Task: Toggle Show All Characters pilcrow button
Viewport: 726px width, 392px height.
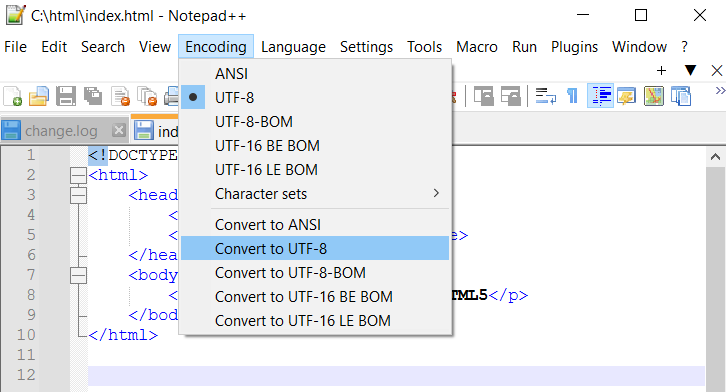Action: (x=573, y=96)
